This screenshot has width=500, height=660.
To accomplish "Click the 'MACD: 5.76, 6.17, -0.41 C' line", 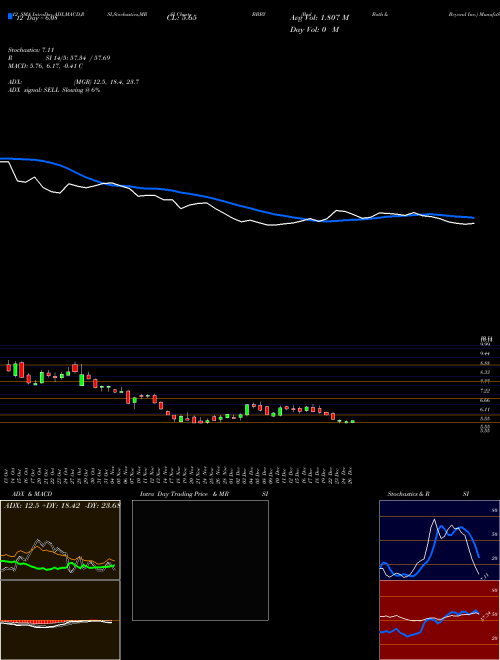I will pos(45,66).
